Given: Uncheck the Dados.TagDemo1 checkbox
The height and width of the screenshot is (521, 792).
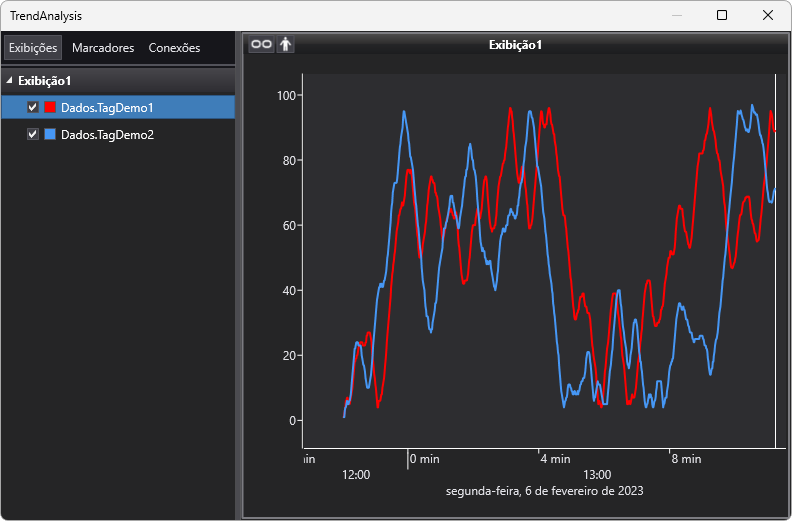Looking at the screenshot, I should tap(33, 107).
